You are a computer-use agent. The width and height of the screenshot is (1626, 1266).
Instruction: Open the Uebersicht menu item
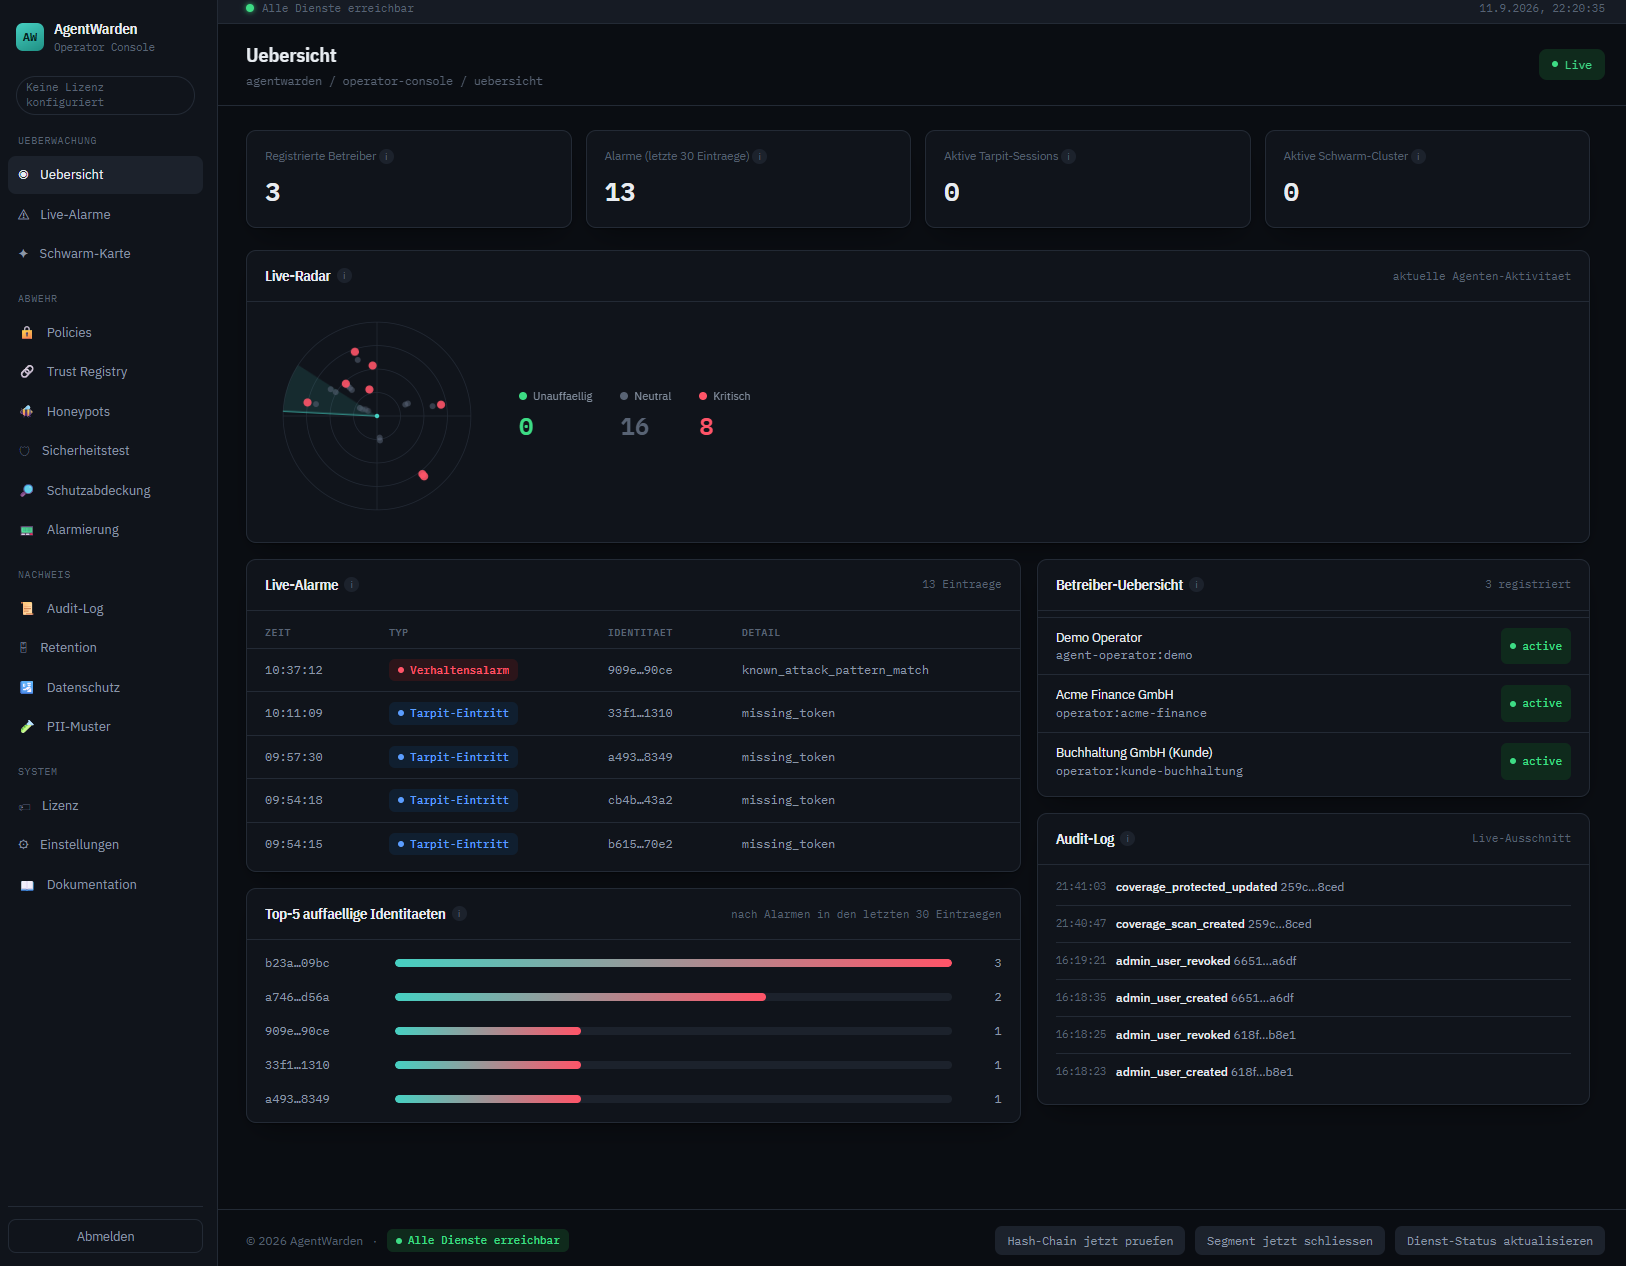tap(105, 175)
